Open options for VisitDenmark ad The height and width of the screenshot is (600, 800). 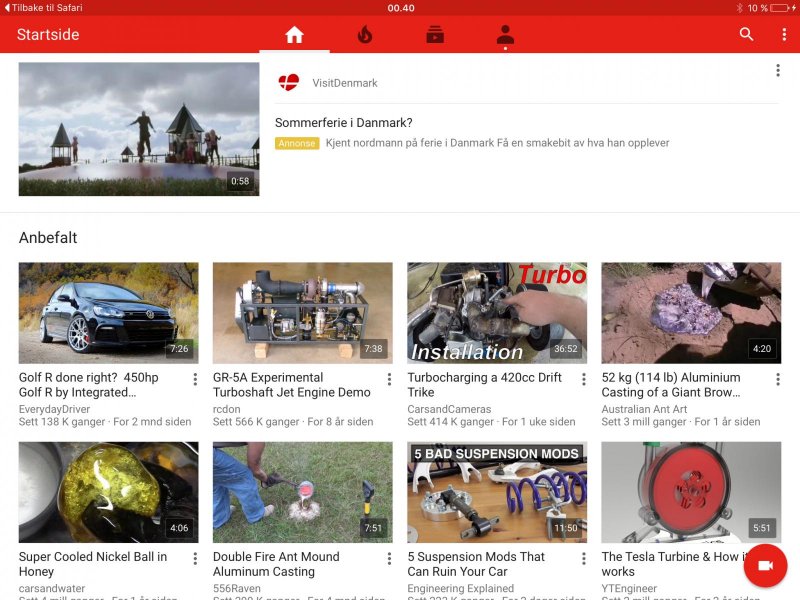click(778, 71)
